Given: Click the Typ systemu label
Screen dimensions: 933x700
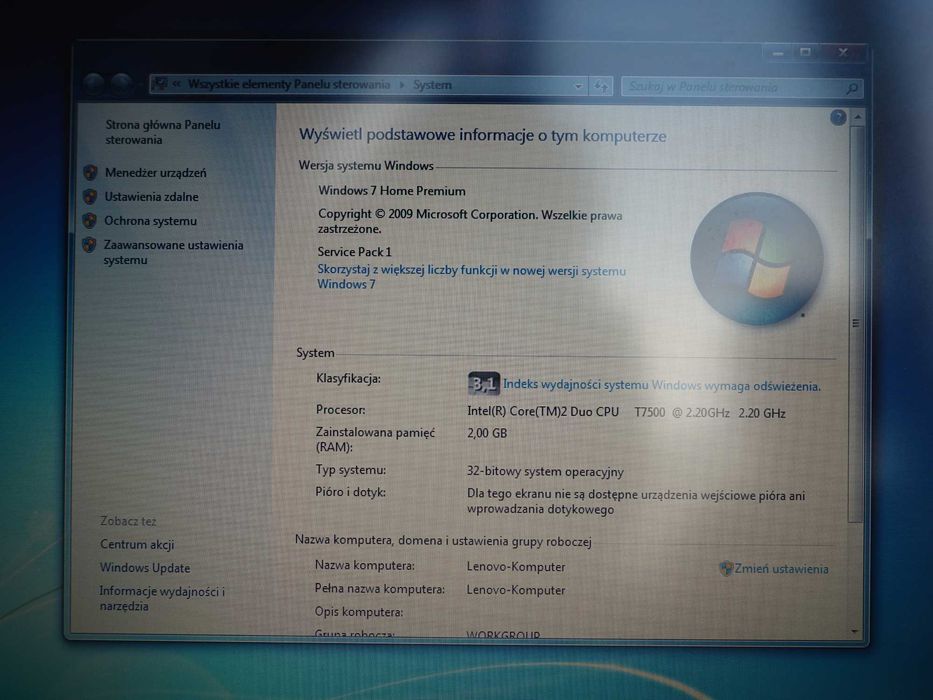Looking at the screenshot, I should coord(350,470).
